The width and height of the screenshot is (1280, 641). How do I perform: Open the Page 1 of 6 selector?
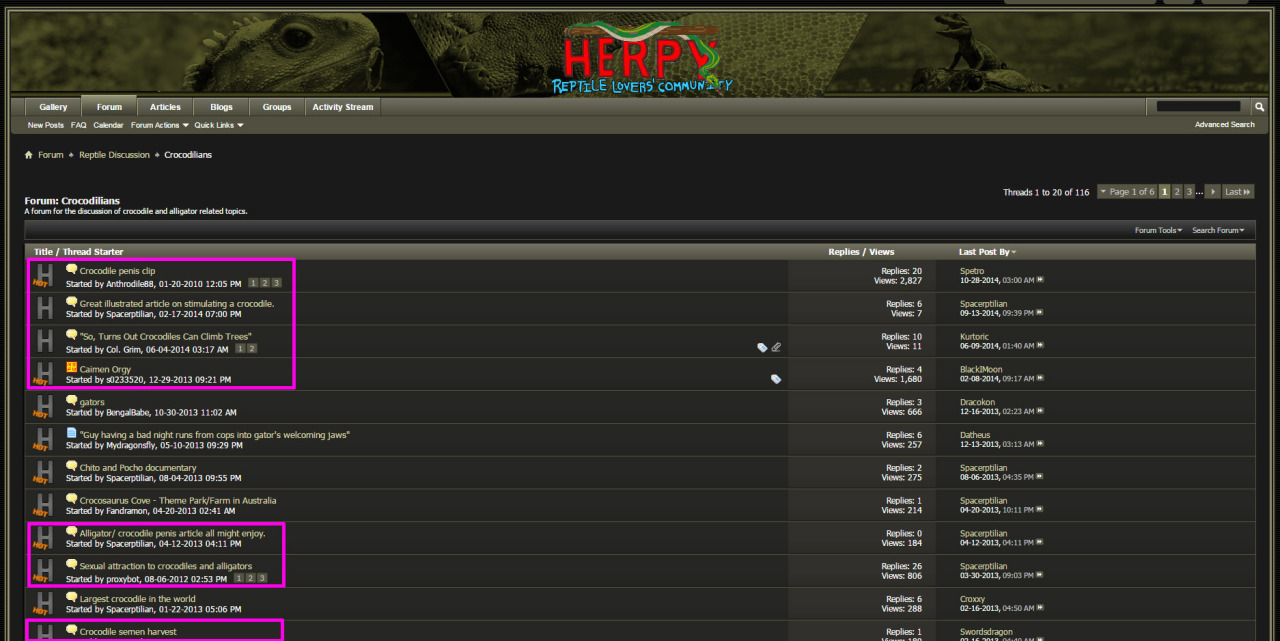pos(1127,192)
